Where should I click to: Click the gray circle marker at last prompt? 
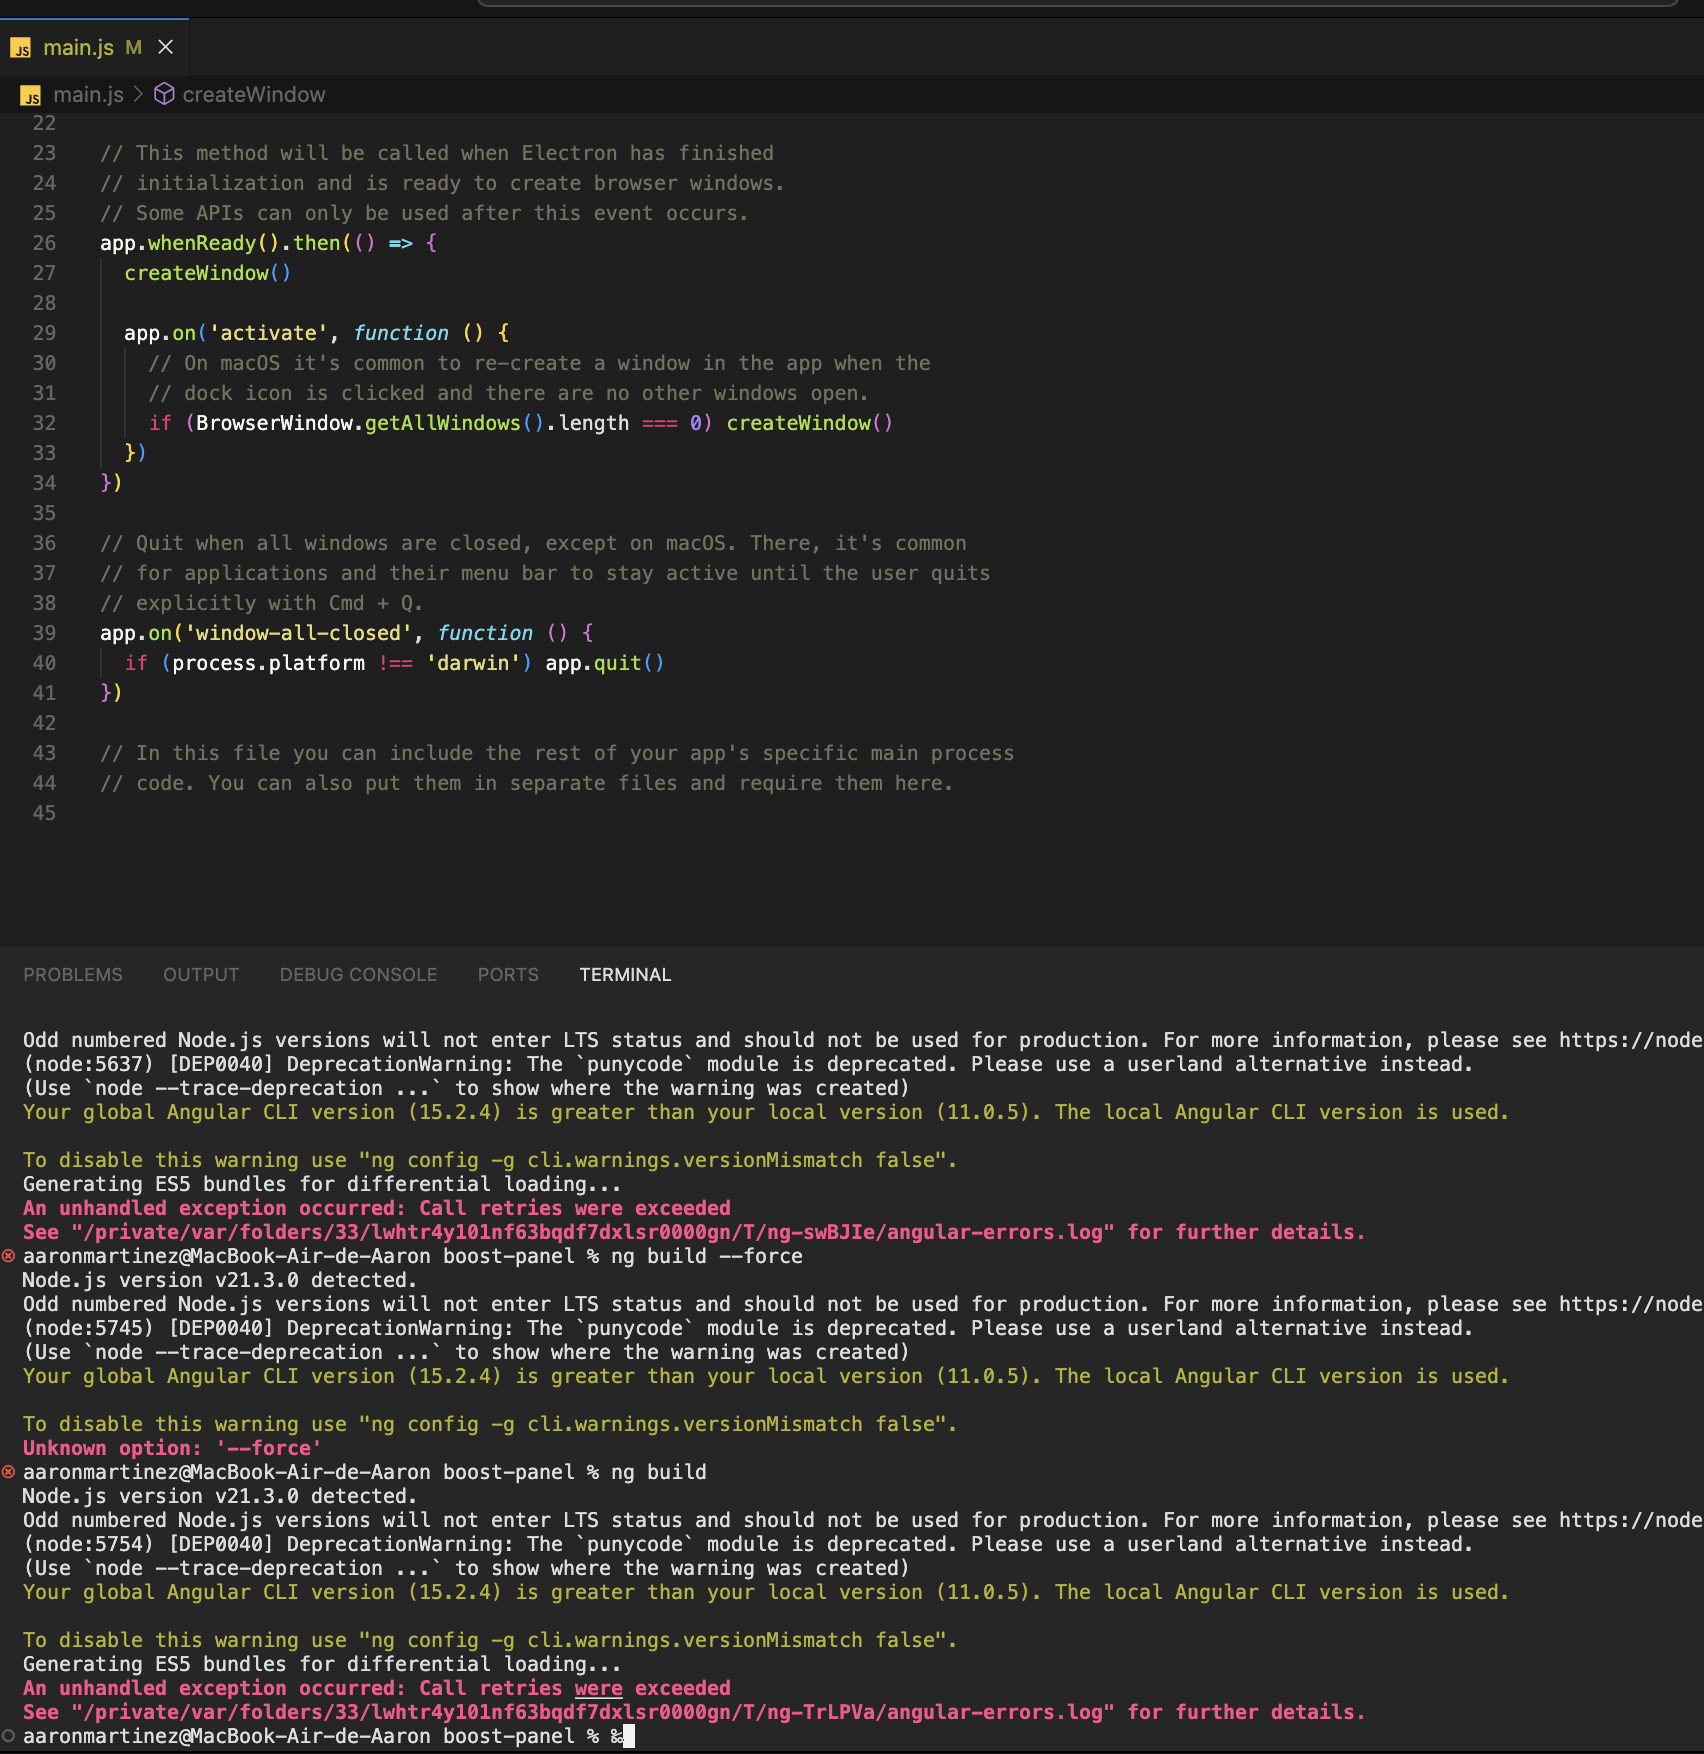(x=9, y=1736)
